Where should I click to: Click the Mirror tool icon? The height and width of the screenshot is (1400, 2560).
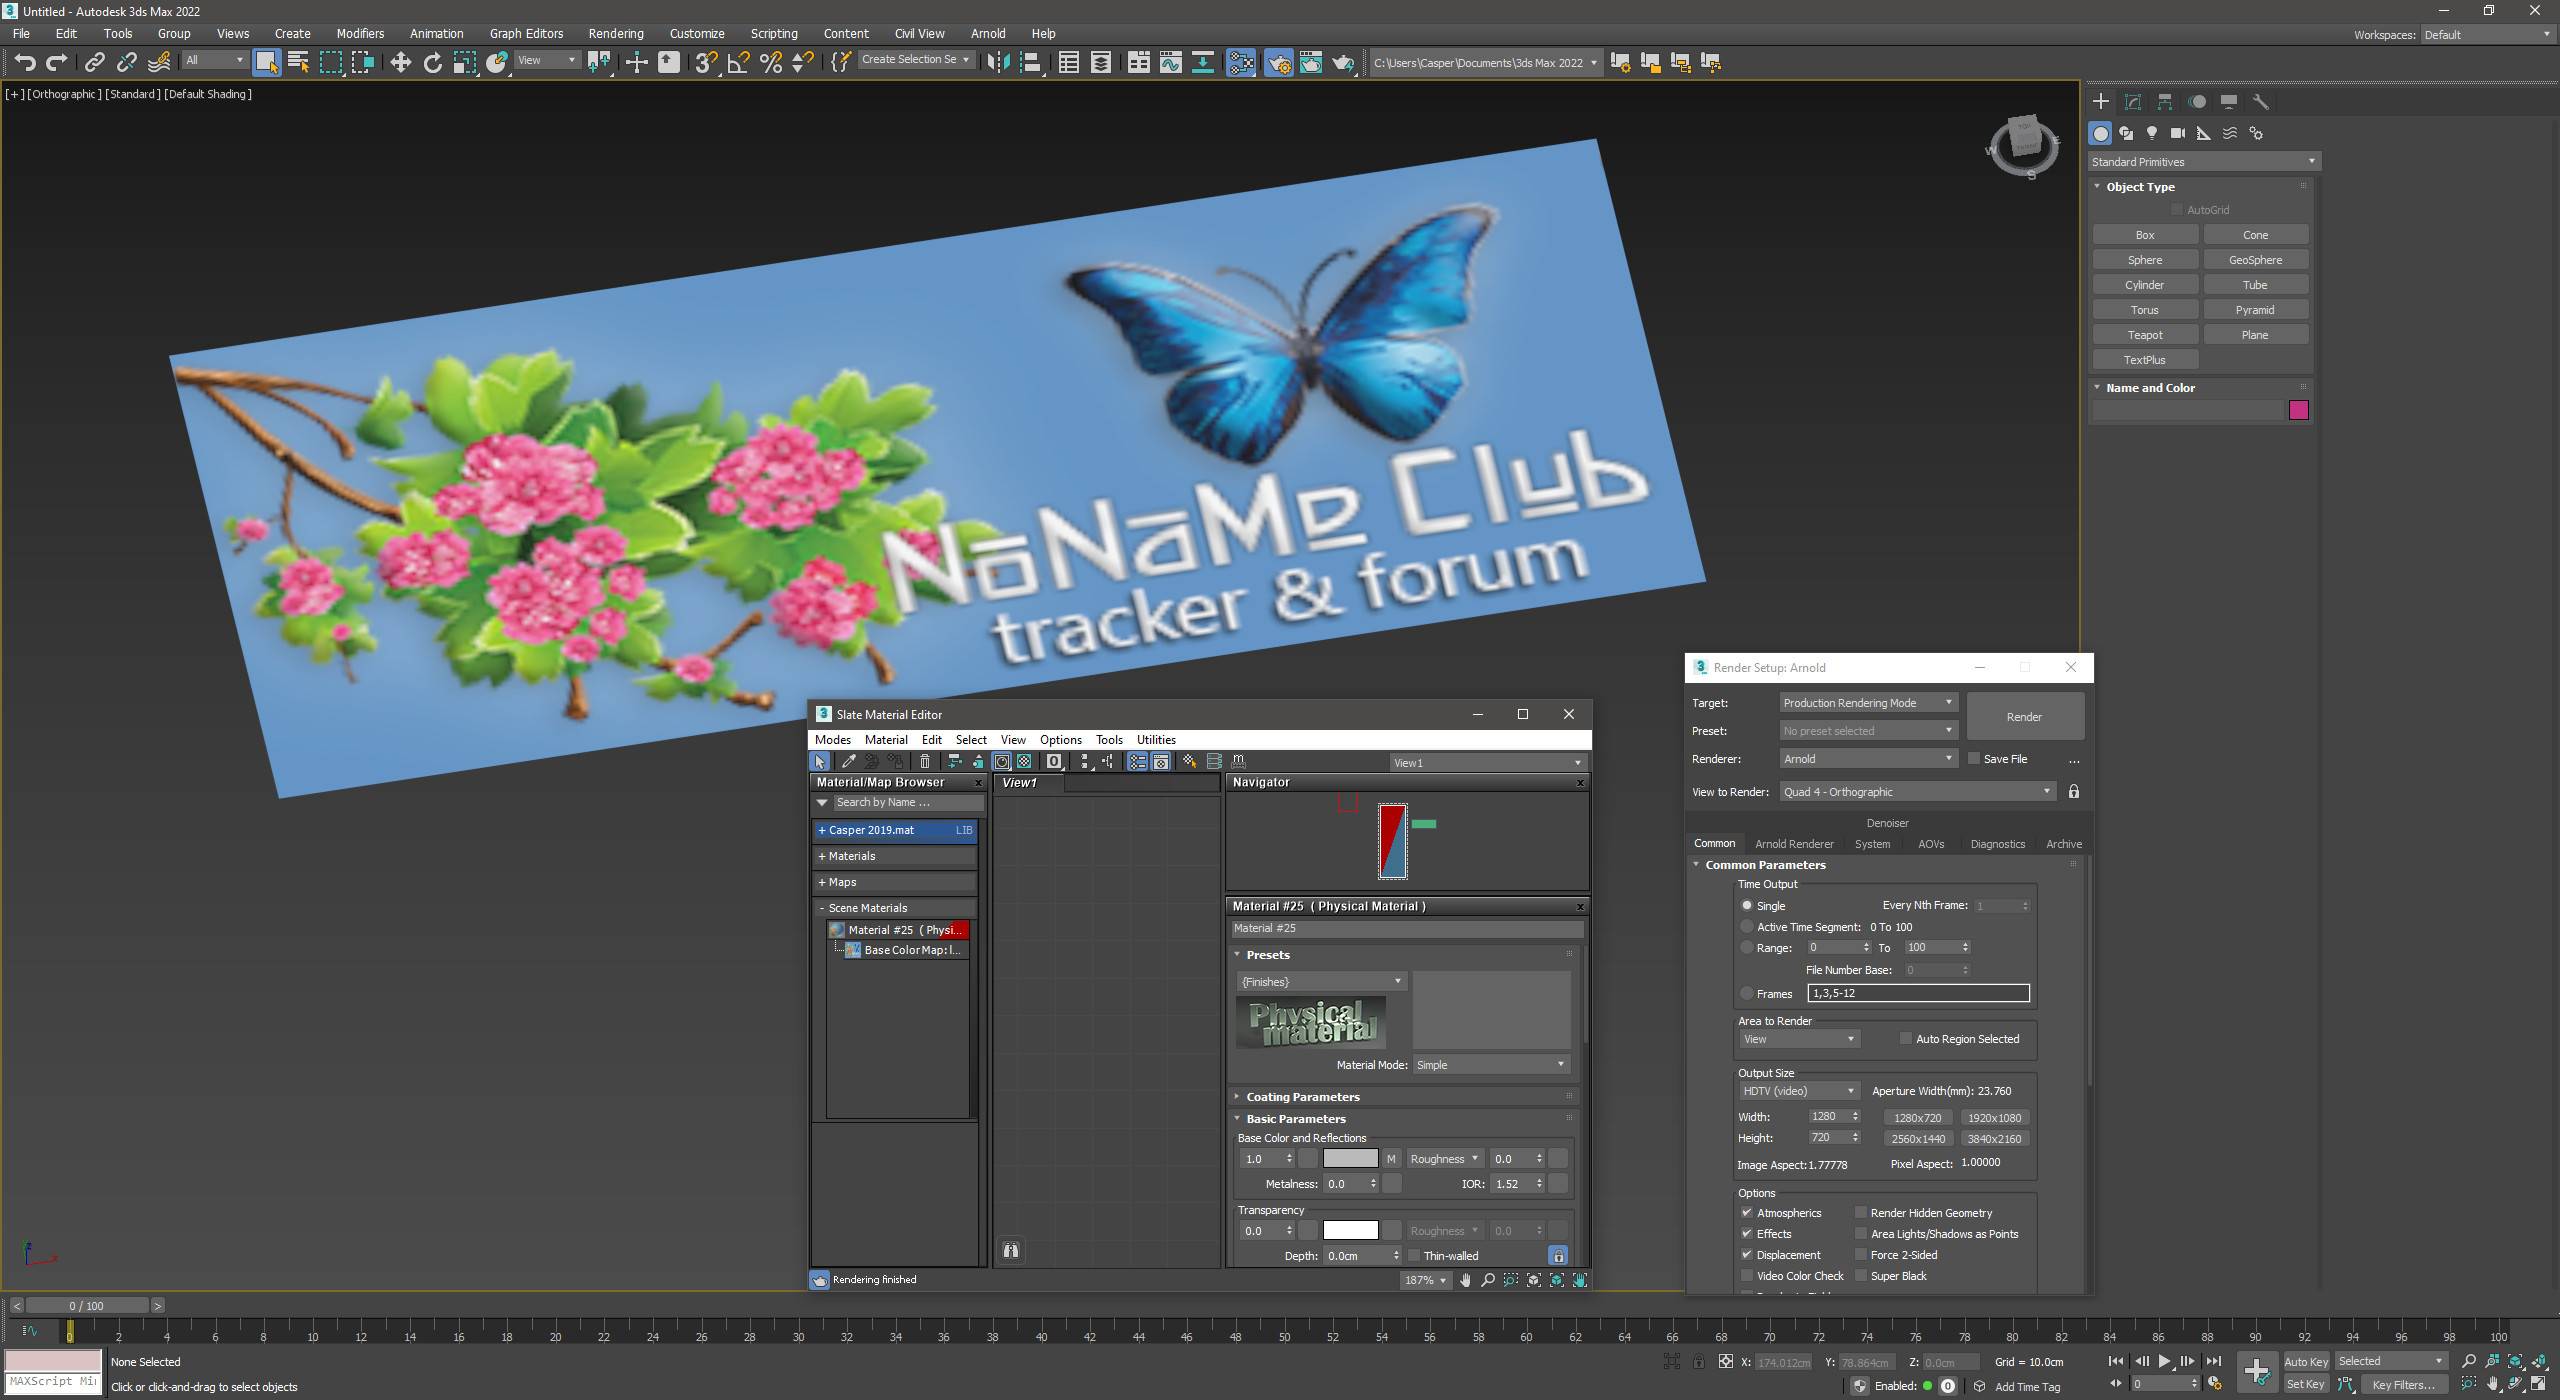998,62
